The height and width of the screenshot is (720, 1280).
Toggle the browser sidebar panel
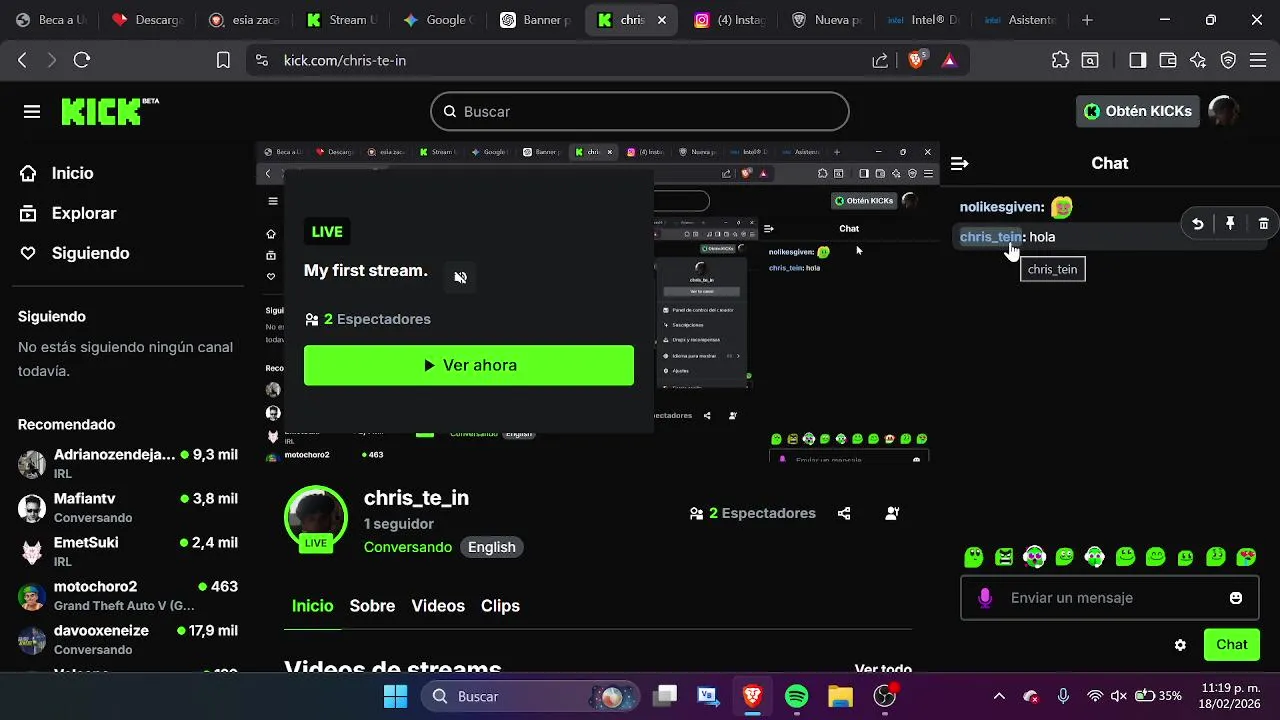tap(1137, 60)
